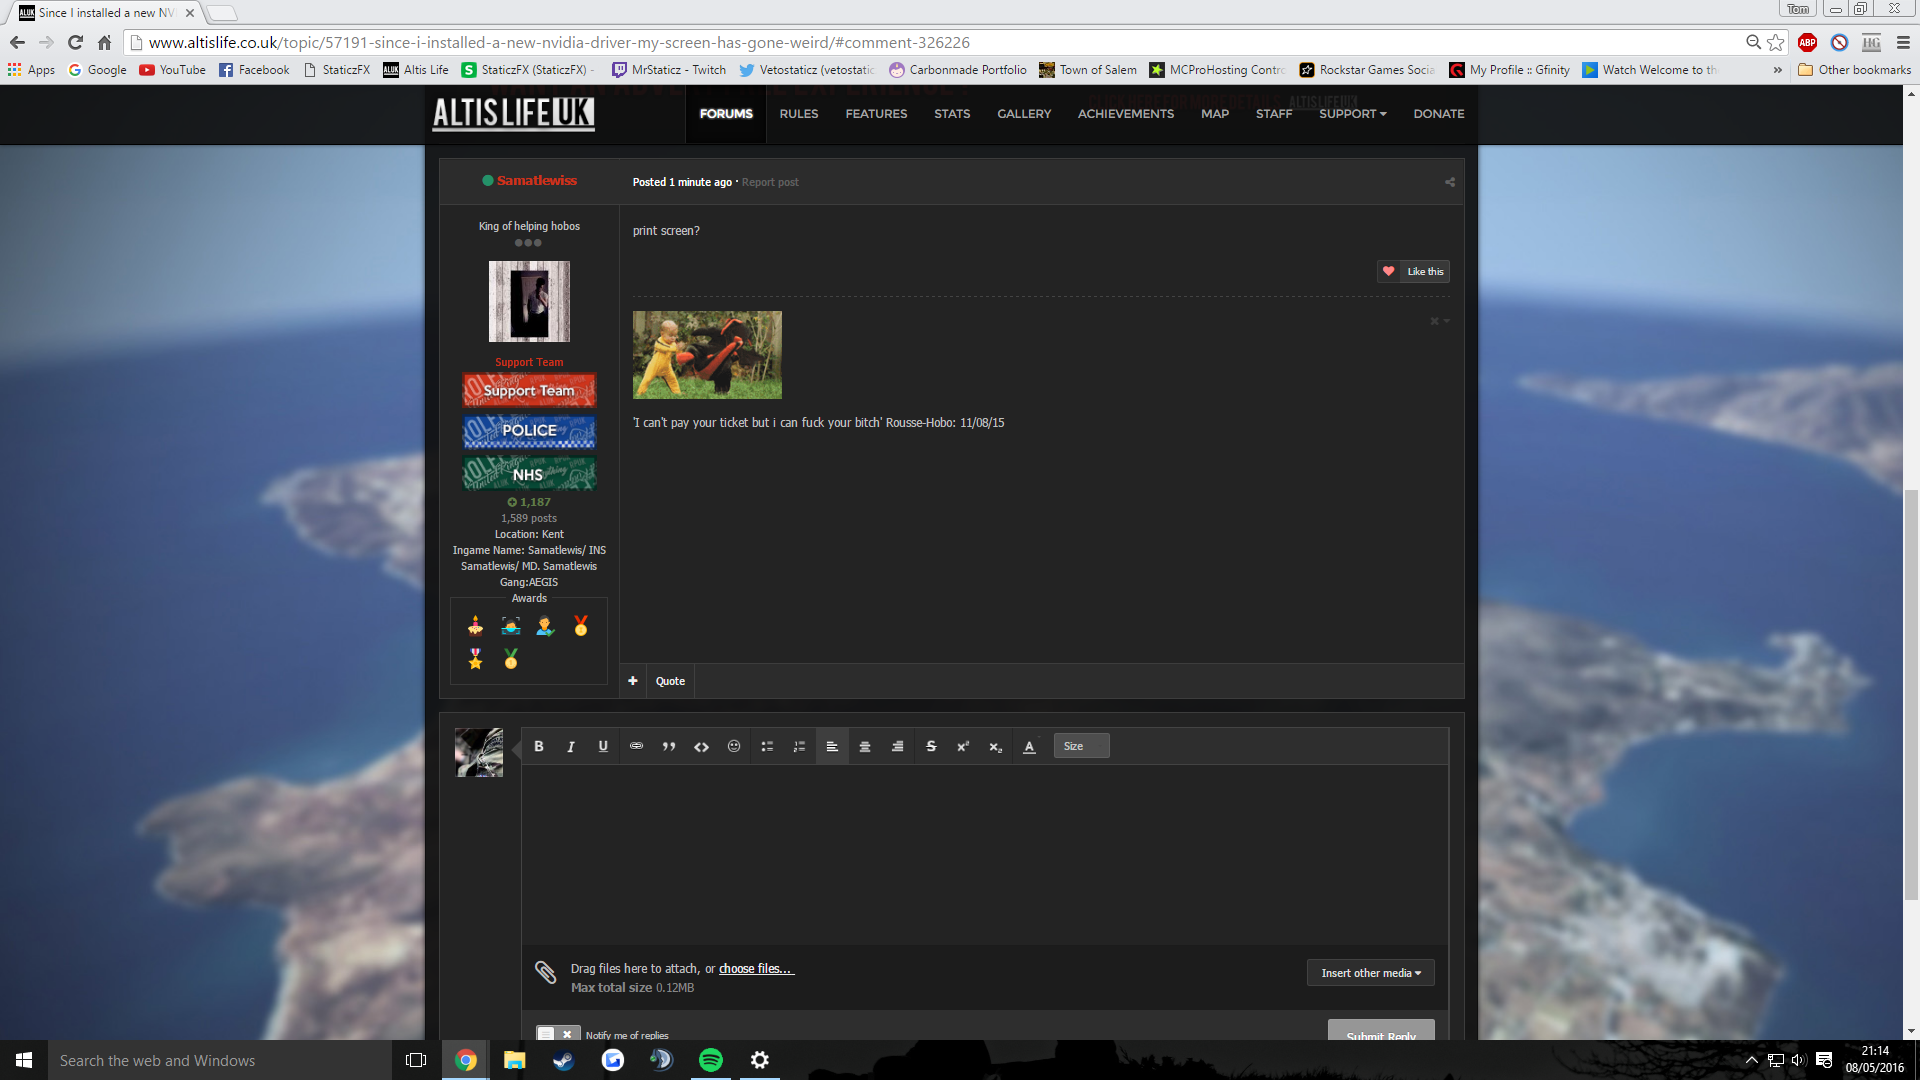Open the SUPPORT navigation dropdown
The height and width of the screenshot is (1080, 1920).
coord(1352,114)
